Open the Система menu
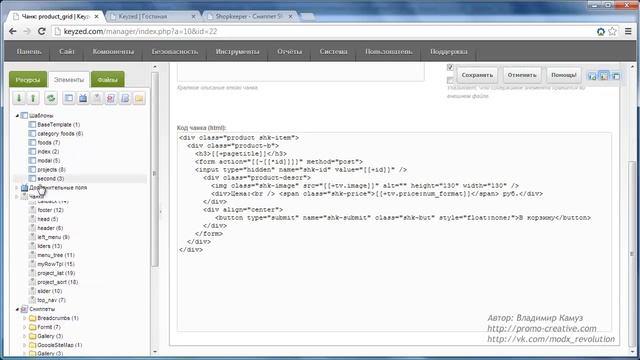640x360 pixels. 333,51
